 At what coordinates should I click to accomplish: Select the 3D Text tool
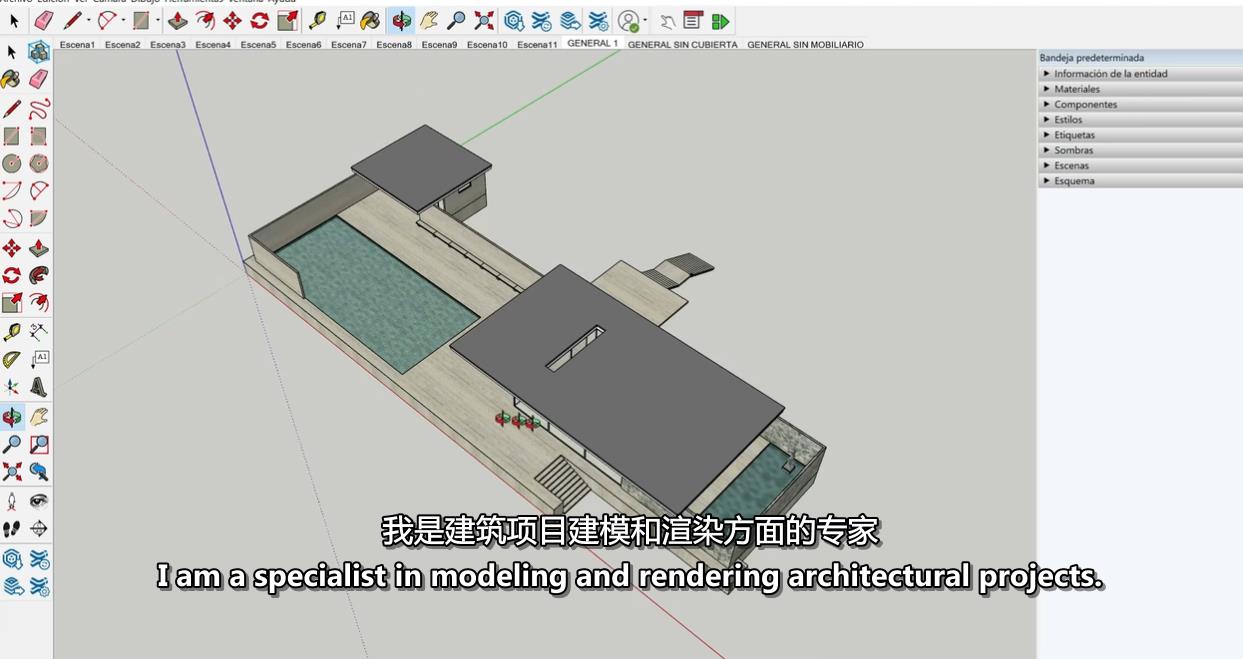click(39, 386)
